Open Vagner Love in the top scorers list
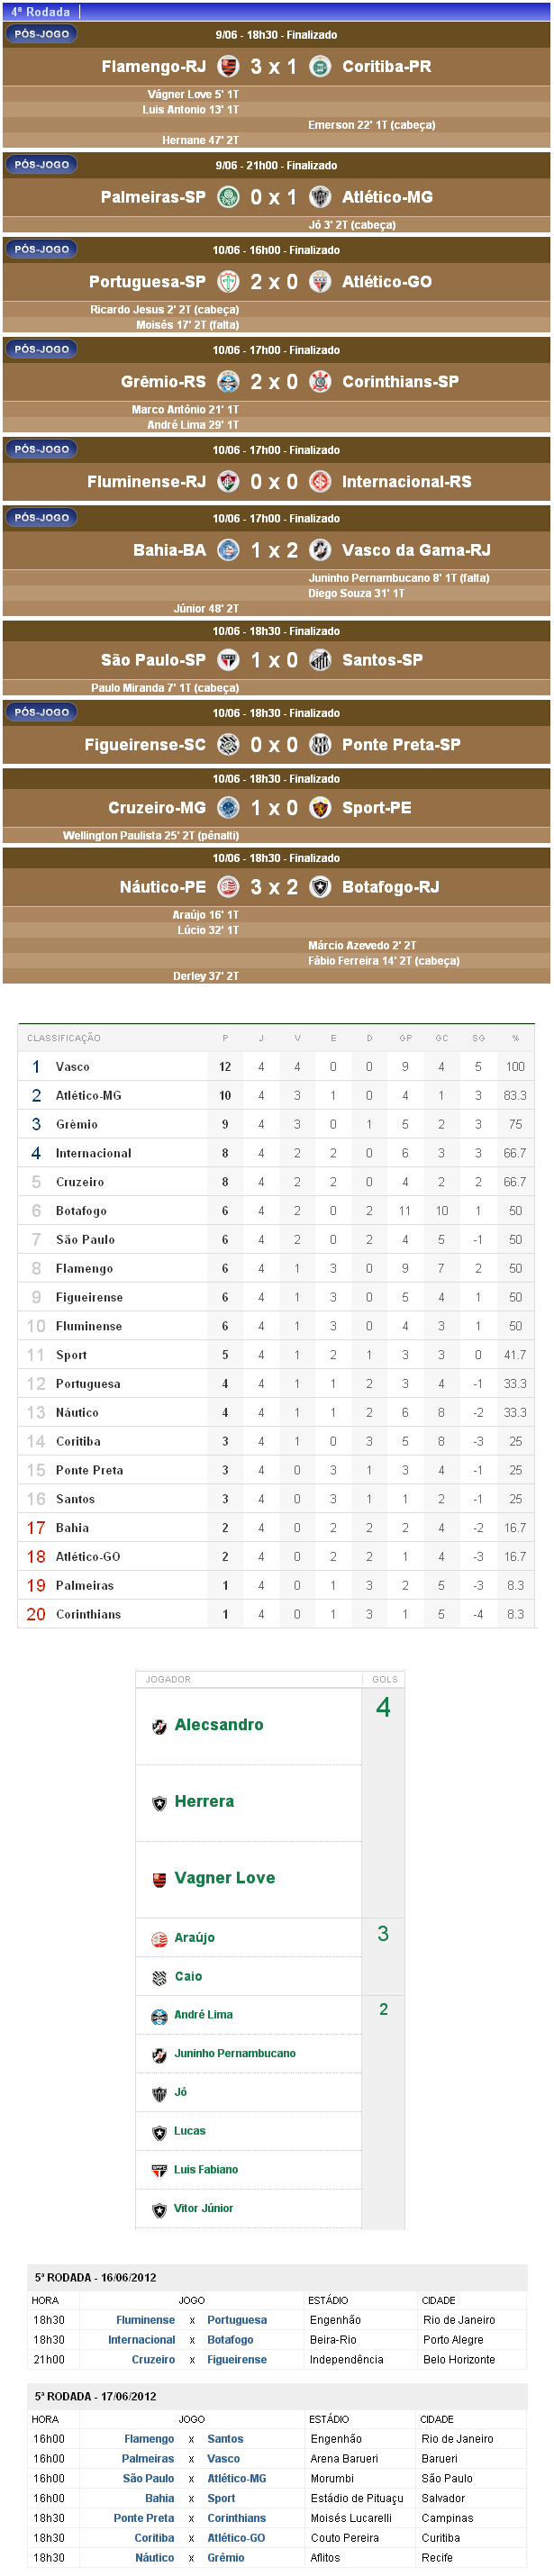Viewport: 554px width, 2576px height. pyautogui.click(x=224, y=1878)
